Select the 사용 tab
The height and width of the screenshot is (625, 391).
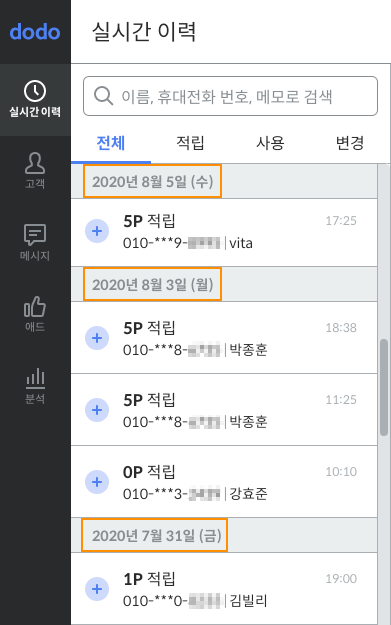270,143
